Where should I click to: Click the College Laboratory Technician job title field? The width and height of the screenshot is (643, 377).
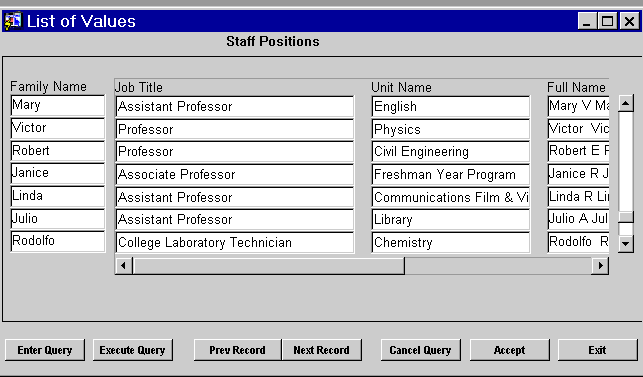coord(235,242)
